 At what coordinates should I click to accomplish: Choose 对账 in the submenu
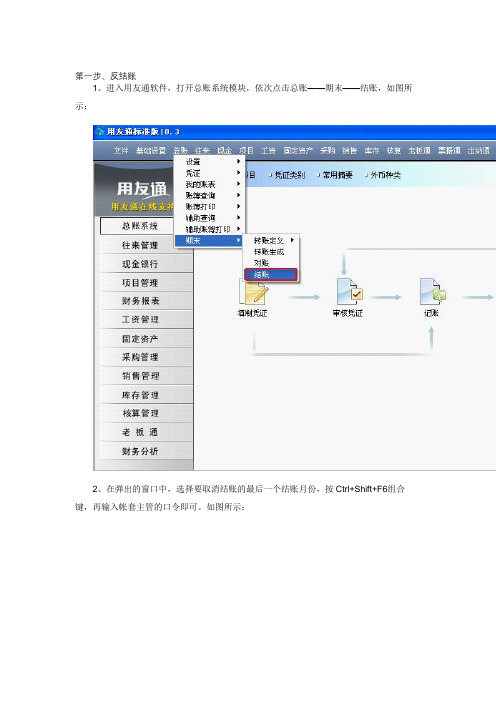point(271,263)
